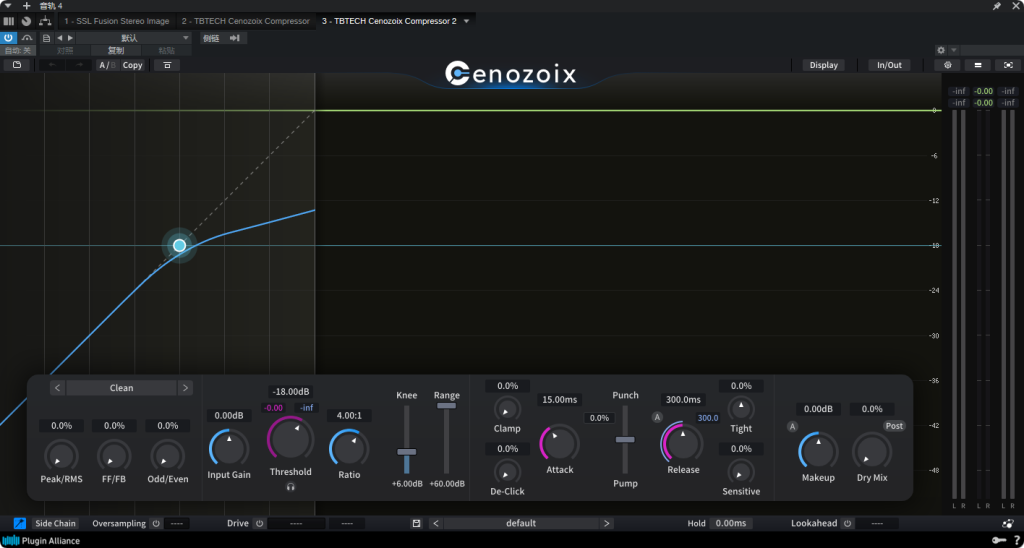Click the Knee slider handle

[407, 452]
